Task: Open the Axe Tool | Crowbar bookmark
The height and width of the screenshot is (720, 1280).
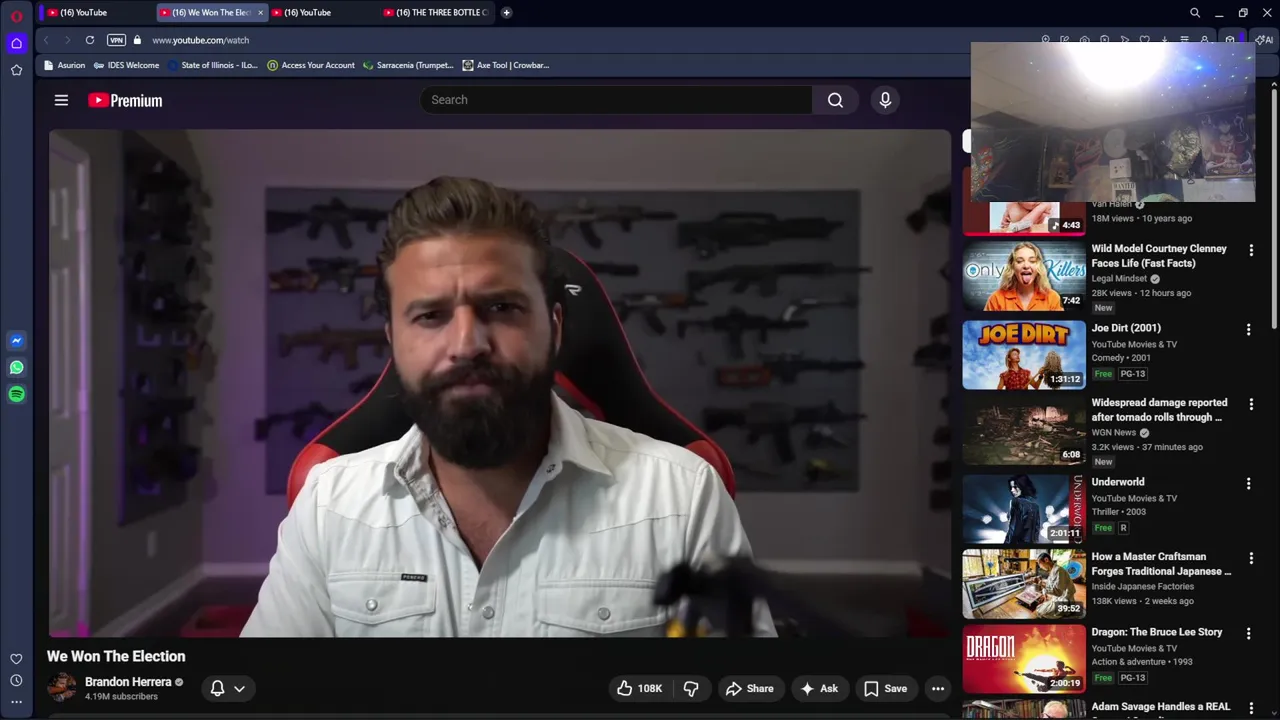Action: coord(505,65)
